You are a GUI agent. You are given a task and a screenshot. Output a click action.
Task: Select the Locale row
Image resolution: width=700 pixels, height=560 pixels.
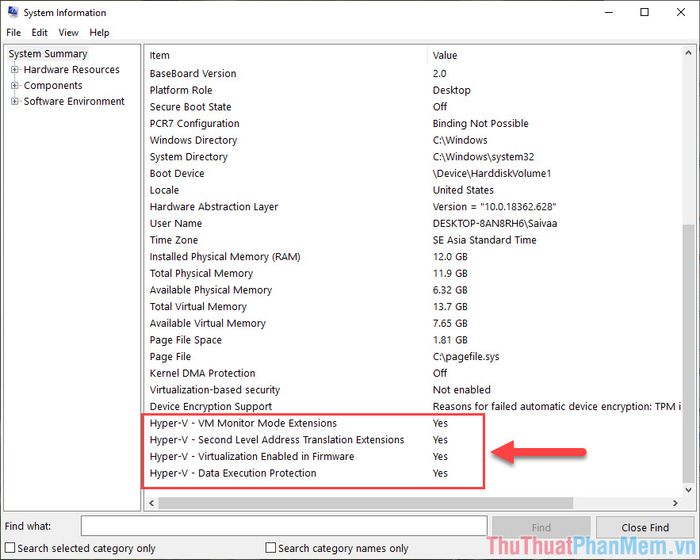click(x=415, y=190)
